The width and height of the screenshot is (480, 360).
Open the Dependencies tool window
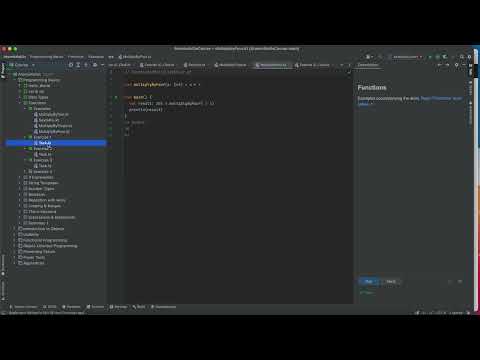(x=163, y=307)
